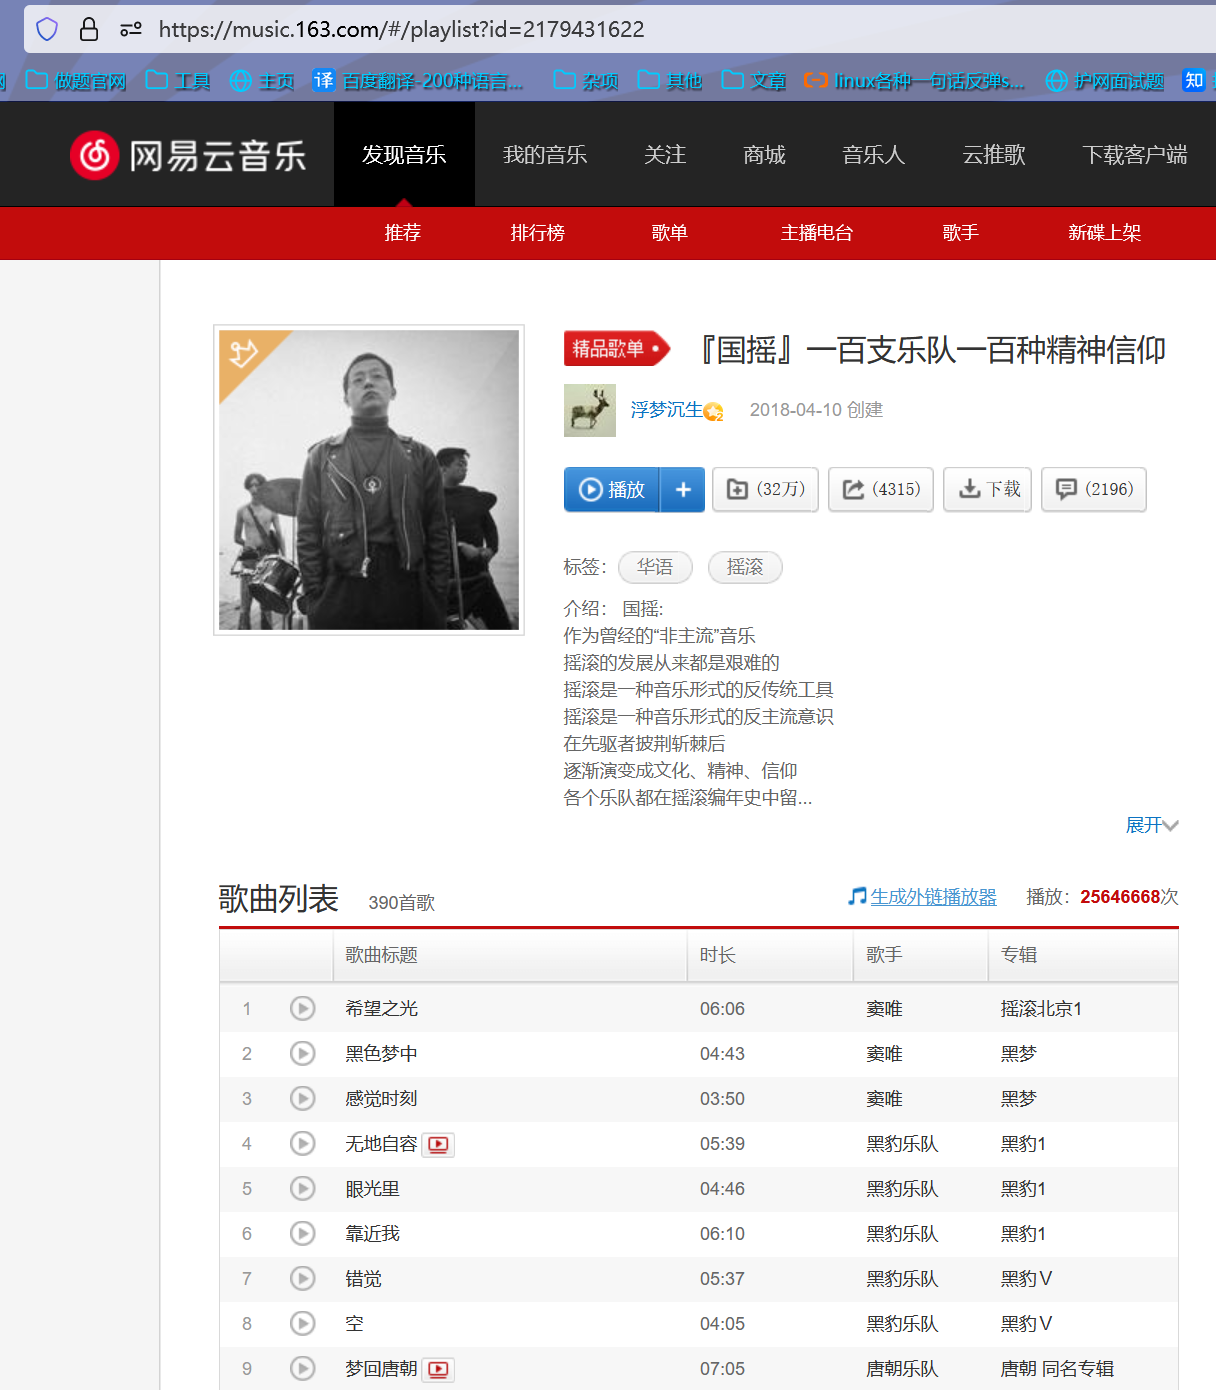Click the blue 播放 play button
Viewport: 1216px width, 1390px height.
point(612,489)
